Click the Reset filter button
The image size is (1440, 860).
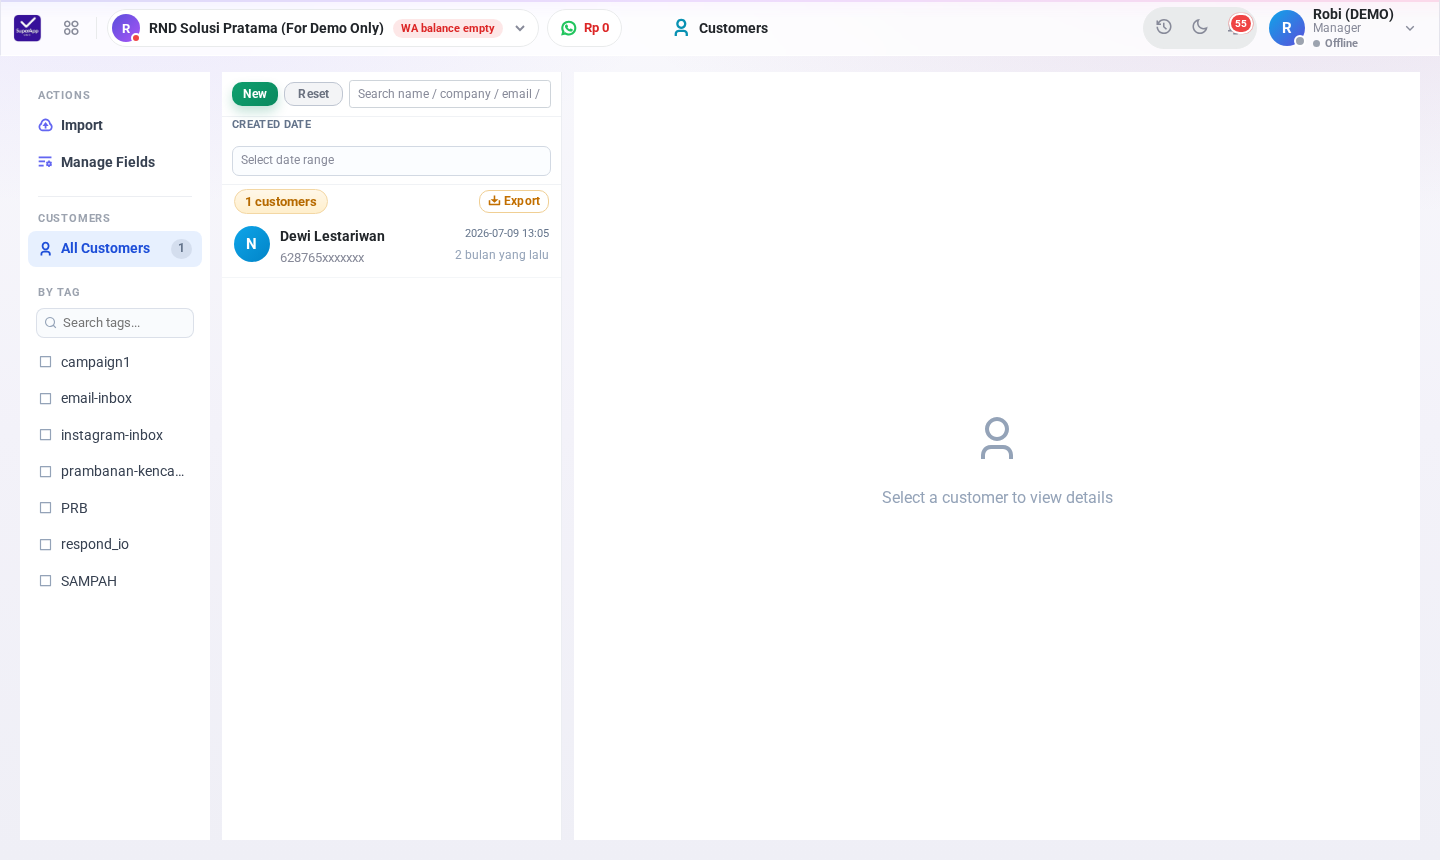pos(313,94)
